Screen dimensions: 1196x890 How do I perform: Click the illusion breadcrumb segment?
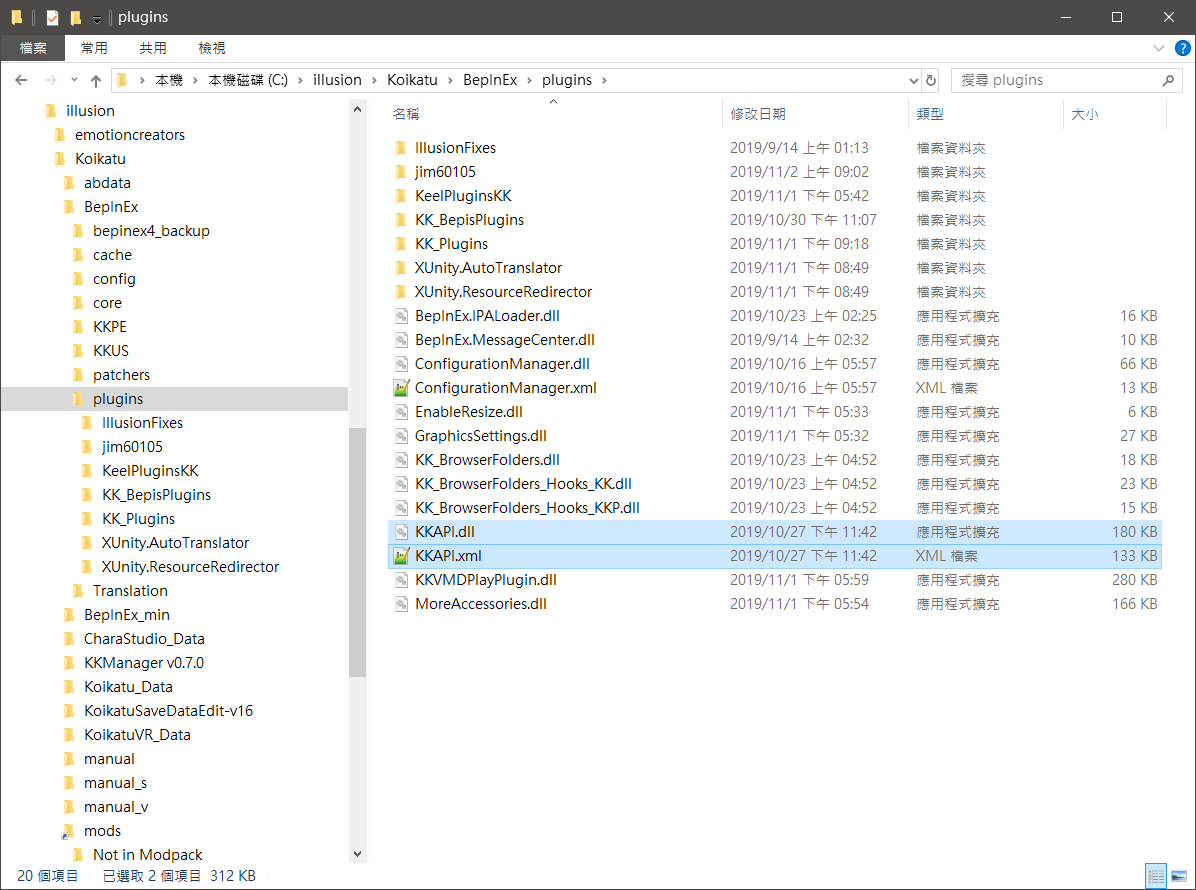337,80
